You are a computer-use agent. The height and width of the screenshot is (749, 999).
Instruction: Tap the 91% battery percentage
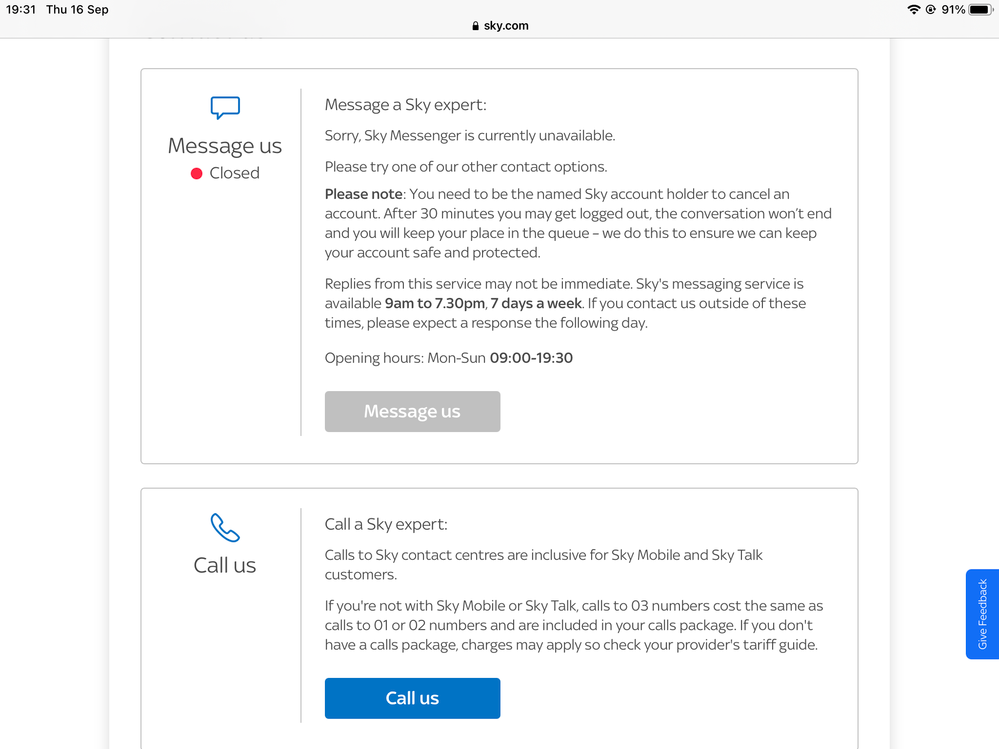[952, 10]
